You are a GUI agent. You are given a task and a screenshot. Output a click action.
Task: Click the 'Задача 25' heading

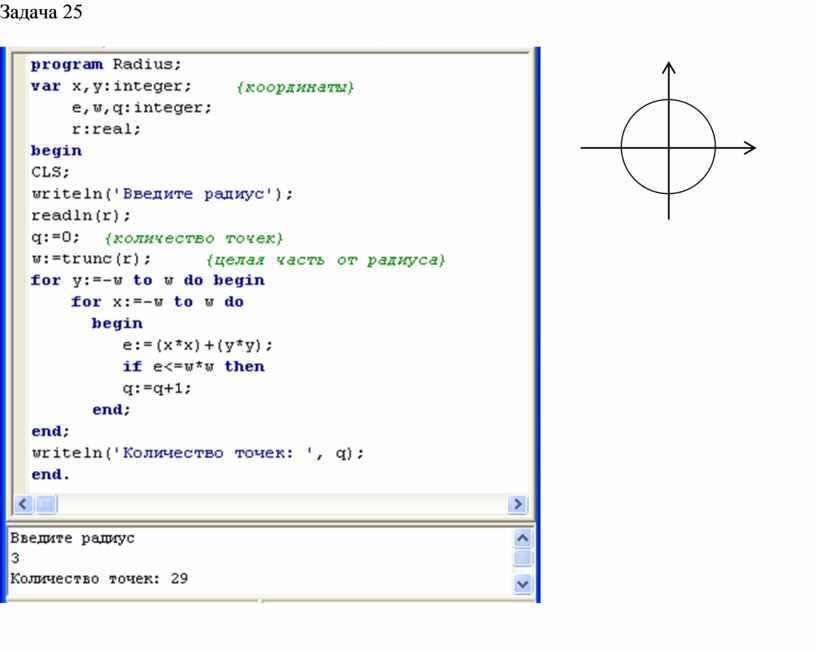click(41, 12)
